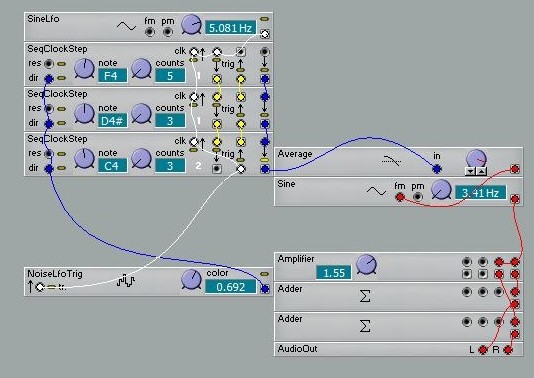Select the blue dir jack of the D4# step
This screenshot has width=534, height=378.
[49, 124]
